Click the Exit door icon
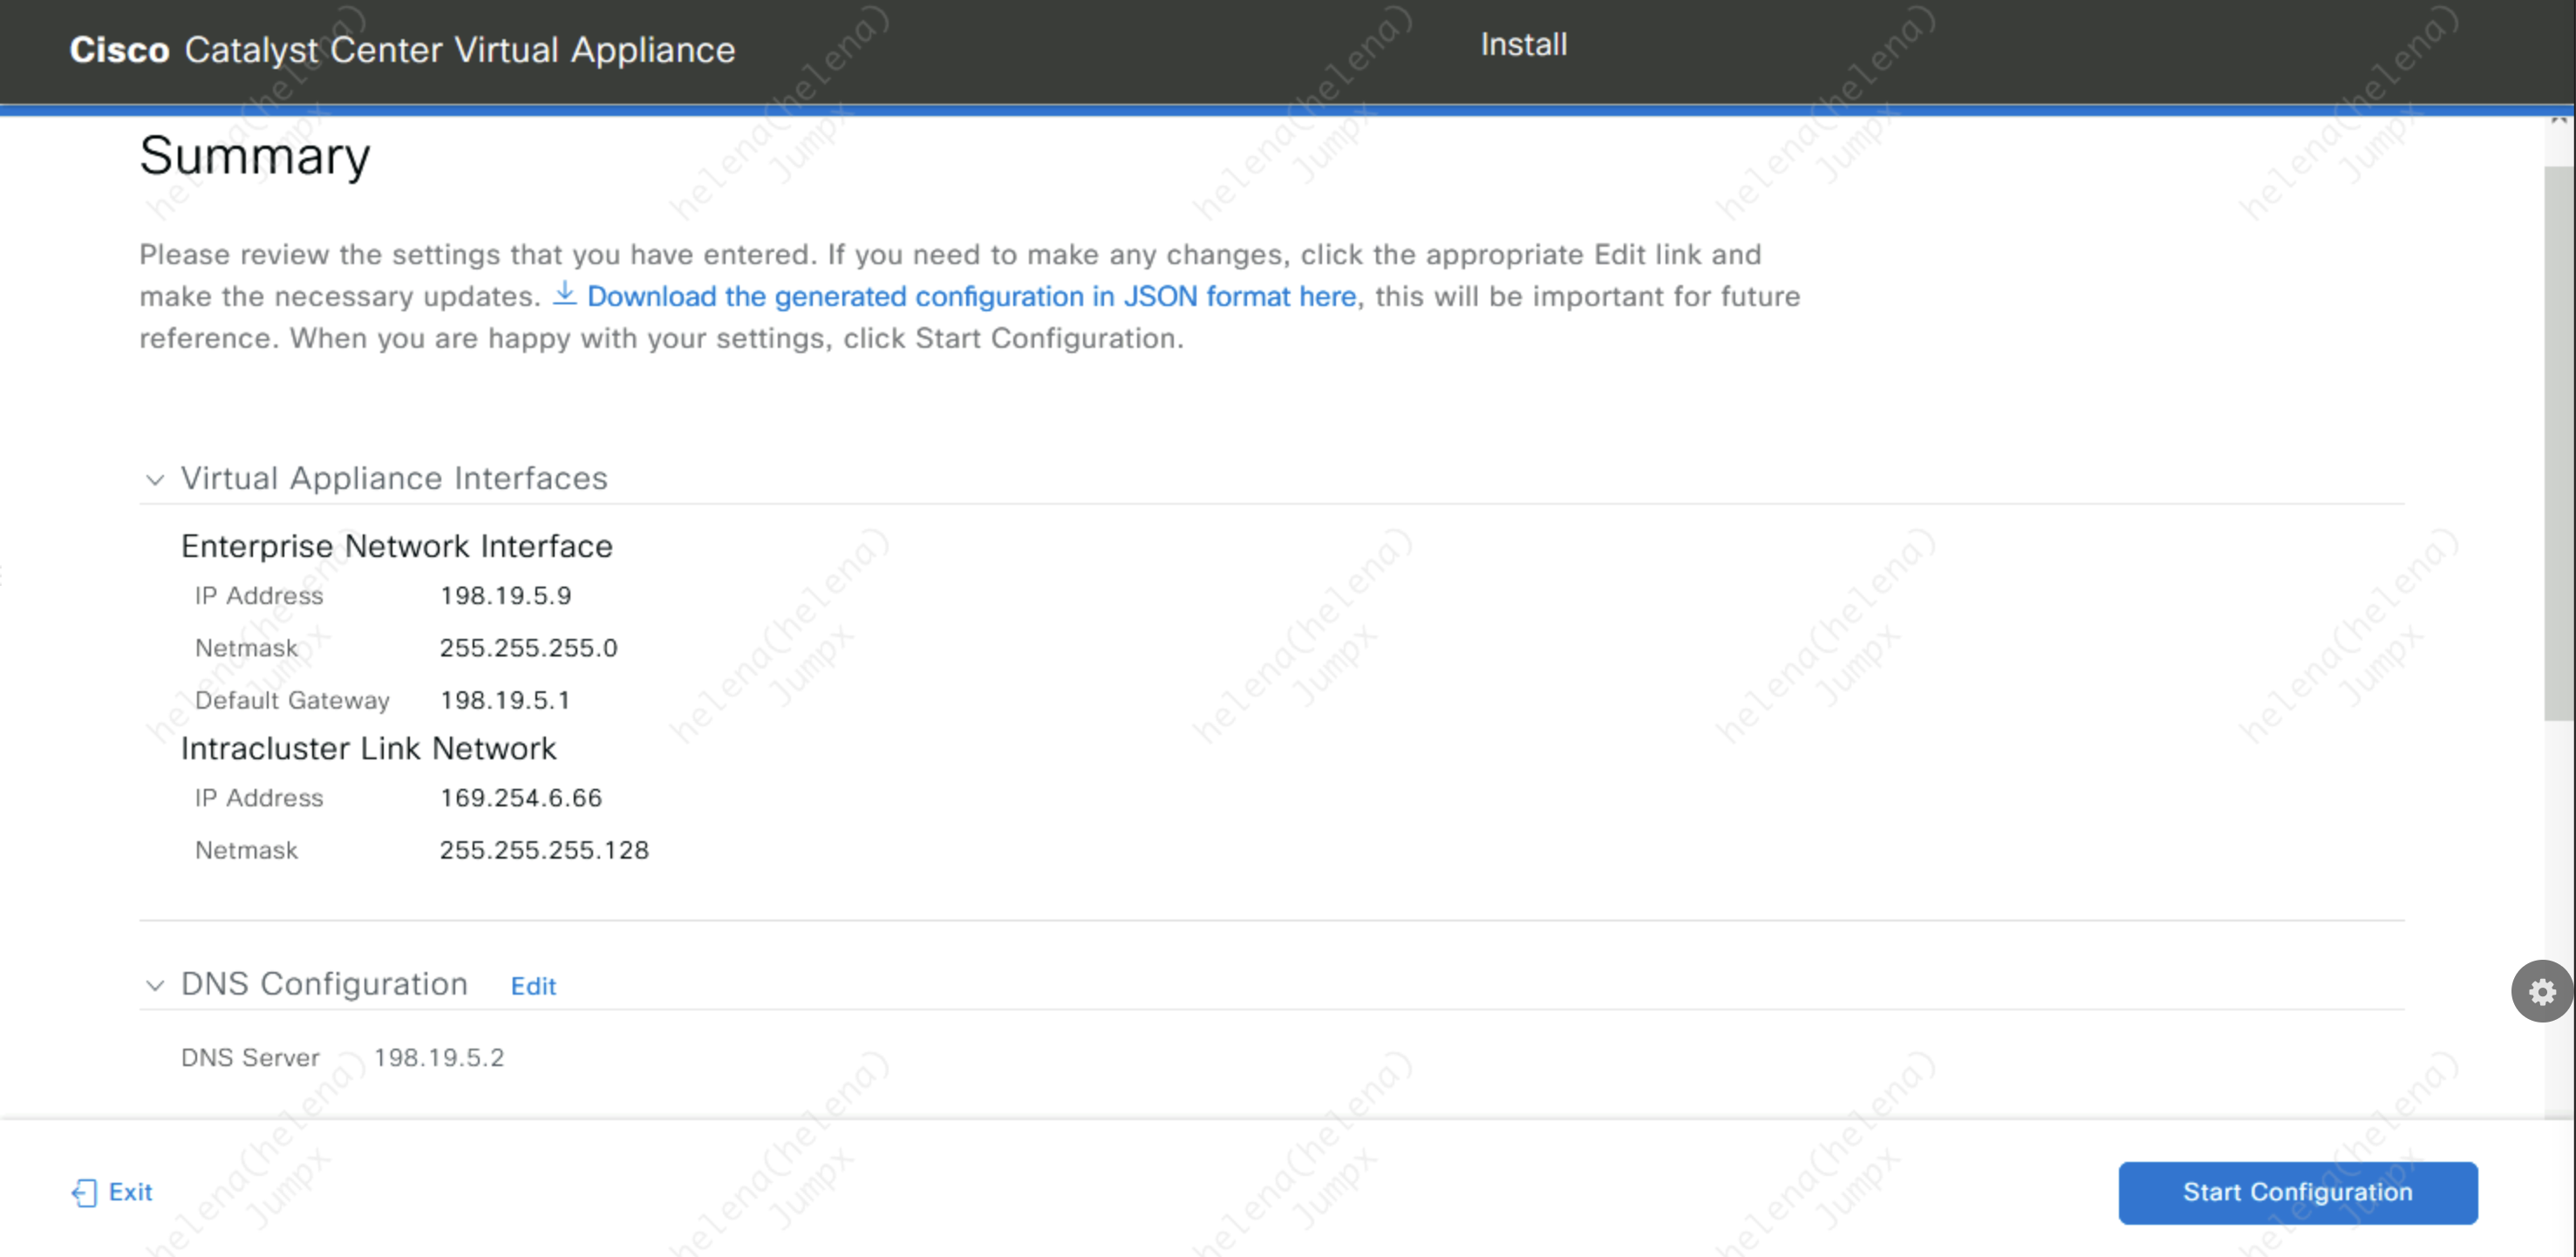Screen dimensions: 2576x1257 tap(85, 1192)
